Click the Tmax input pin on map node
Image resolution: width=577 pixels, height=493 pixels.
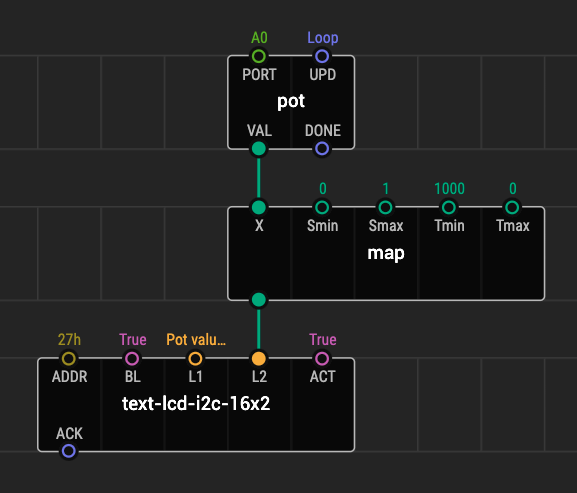tap(512, 207)
